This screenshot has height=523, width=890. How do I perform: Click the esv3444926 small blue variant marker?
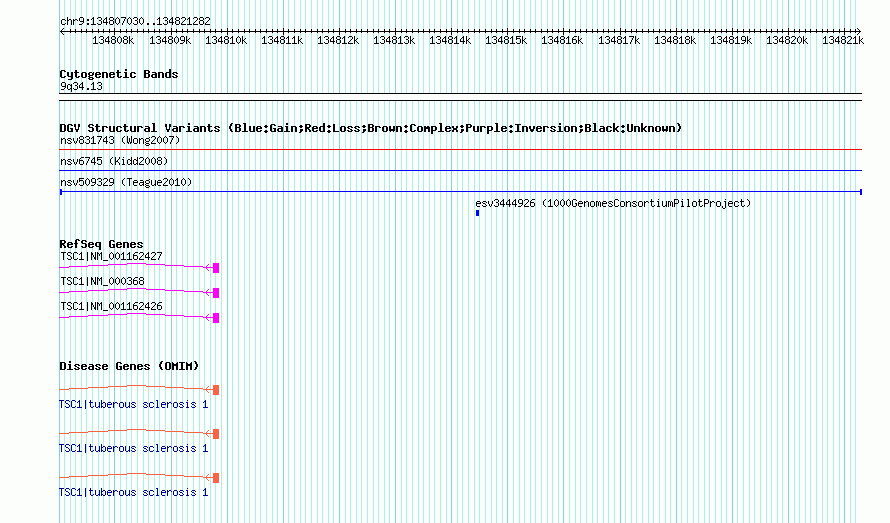pos(477,213)
